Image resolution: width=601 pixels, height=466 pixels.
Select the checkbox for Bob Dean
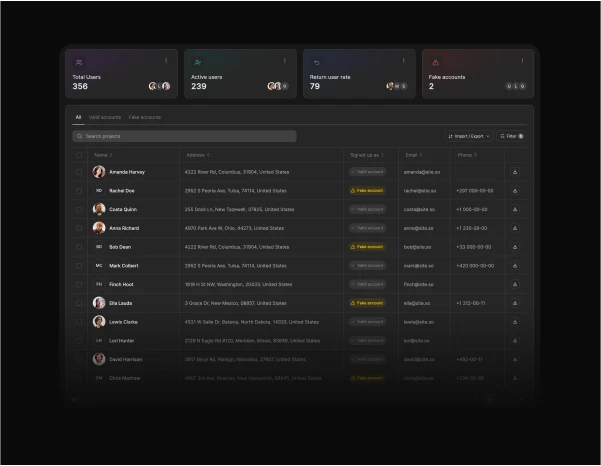pos(79,247)
